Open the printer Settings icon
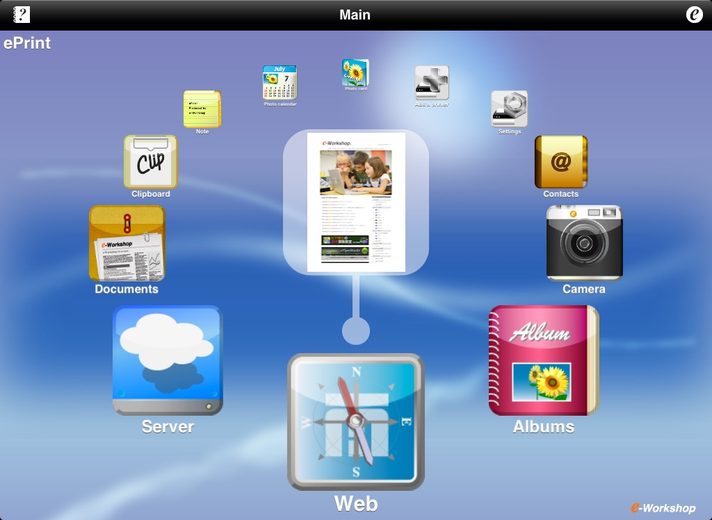The height and width of the screenshot is (520, 712). tap(509, 109)
